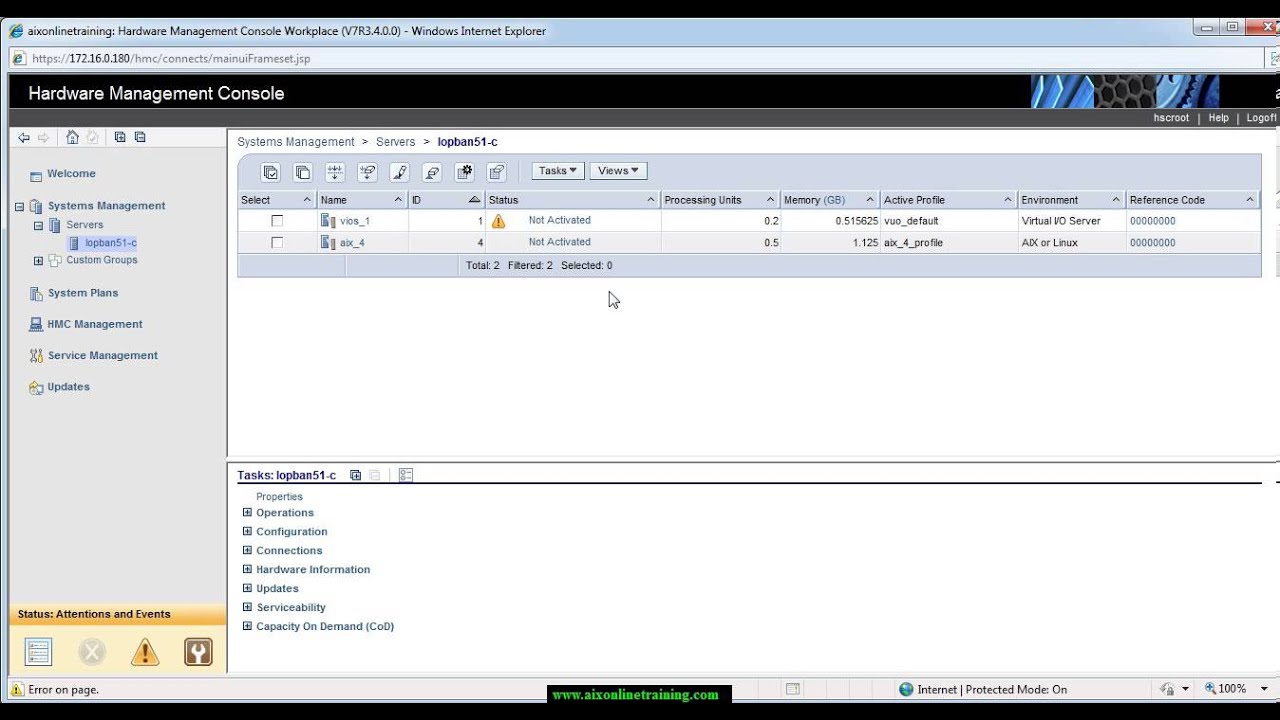Select lopban51-c in the server tree
Screen dimensions: 1280x720
point(110,243)
